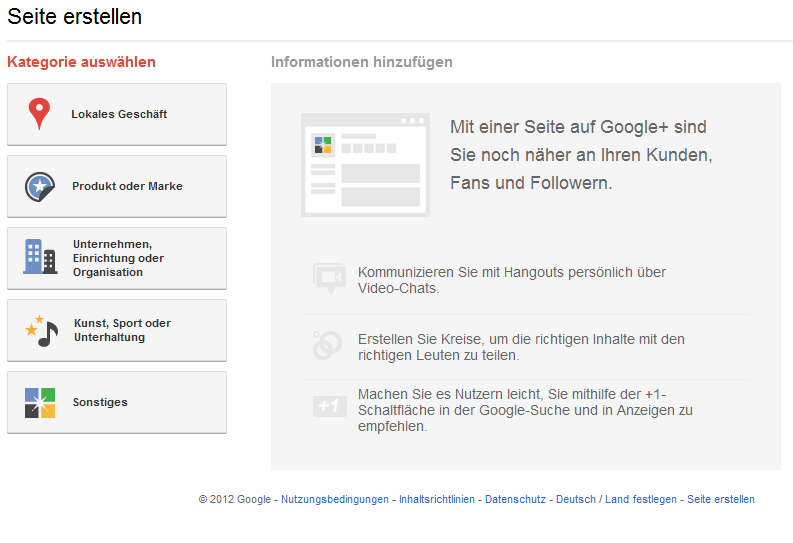Click the +1 badge icon
Image resolution: width=793 pixels, height=543 pixels.
329,406
